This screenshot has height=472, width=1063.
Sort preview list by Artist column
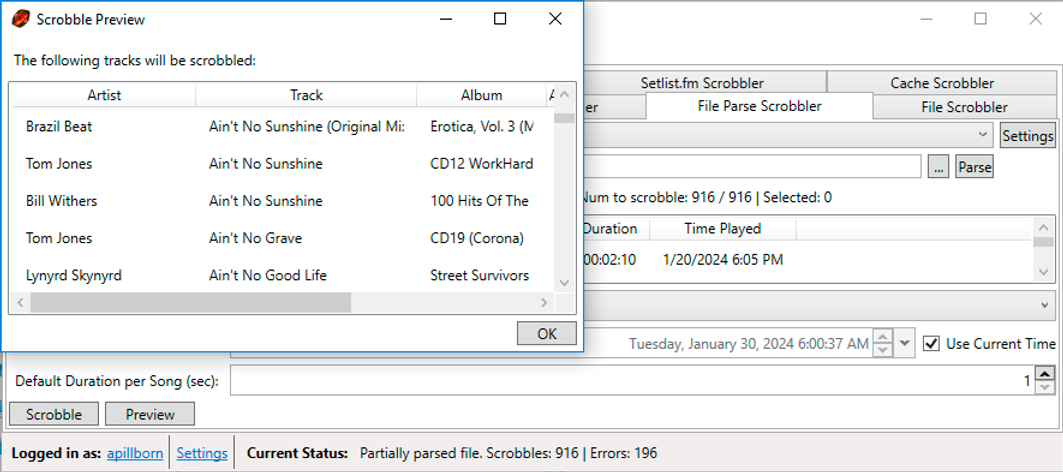click(x=104, y=96)
